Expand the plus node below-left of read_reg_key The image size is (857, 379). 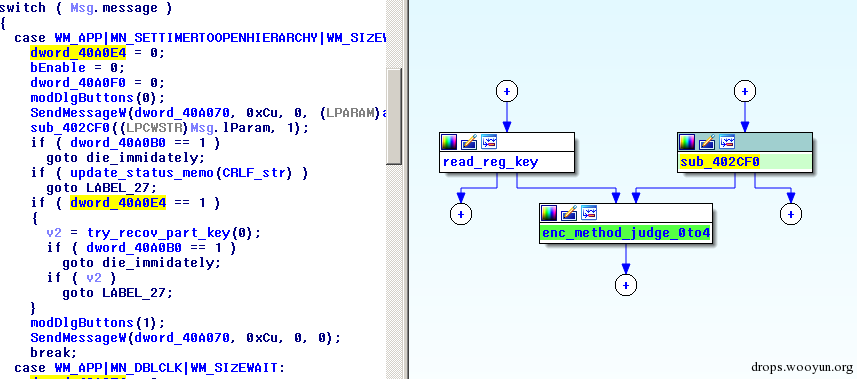click(461, 214)
